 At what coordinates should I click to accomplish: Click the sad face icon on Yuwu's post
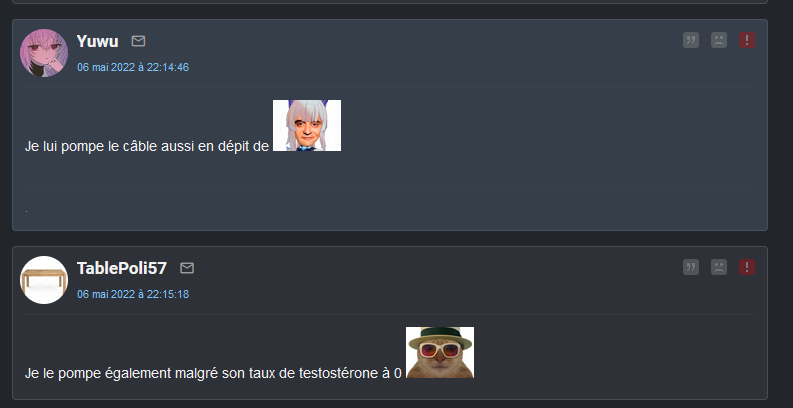[719, 40]
